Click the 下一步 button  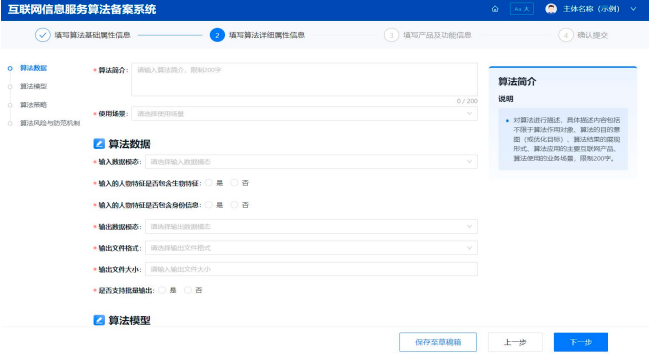coord(581,342)
